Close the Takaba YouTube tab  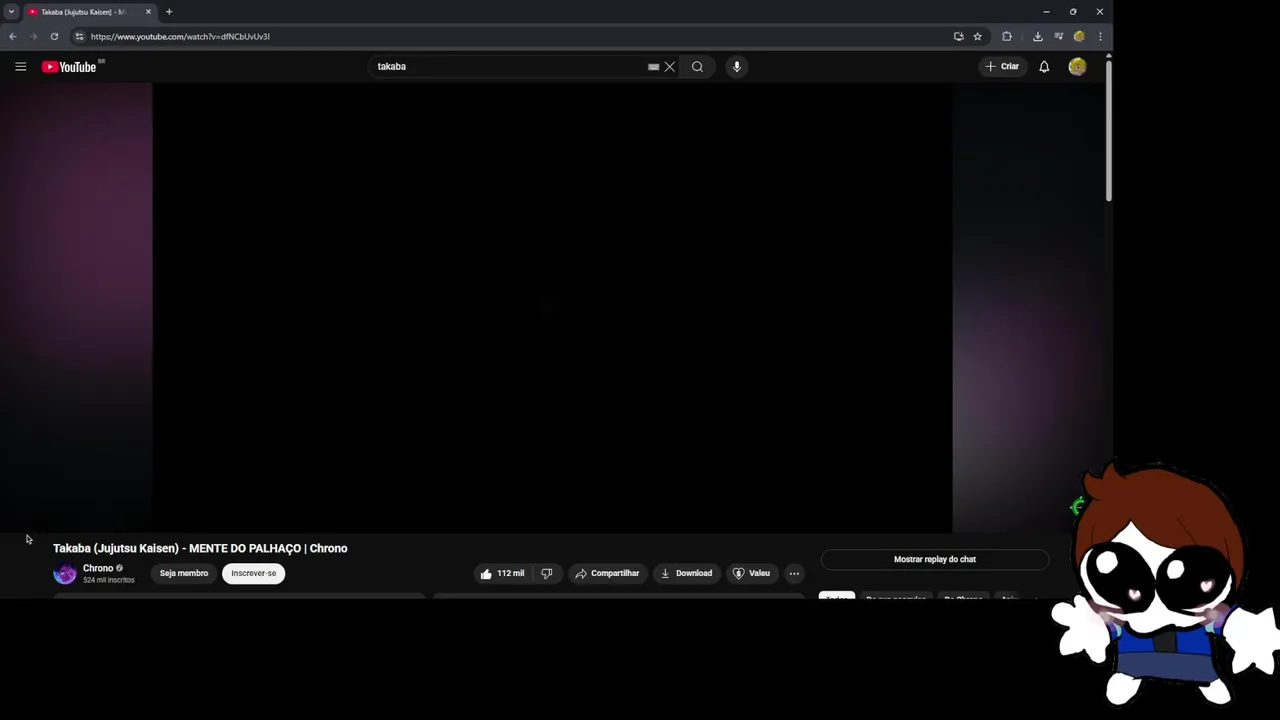[x=148, y=12]
